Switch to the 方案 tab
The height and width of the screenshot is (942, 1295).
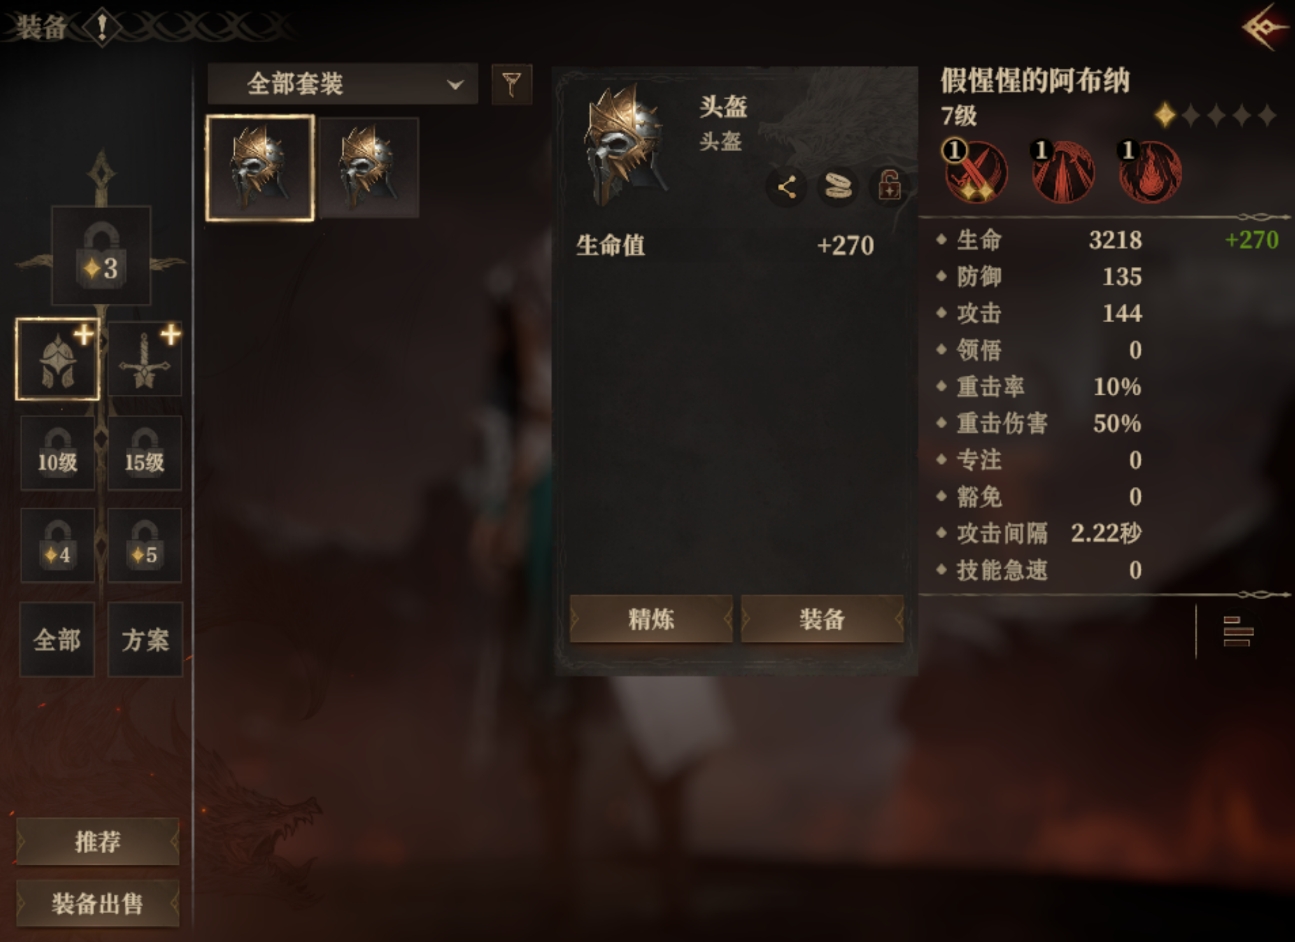point(145,640)
